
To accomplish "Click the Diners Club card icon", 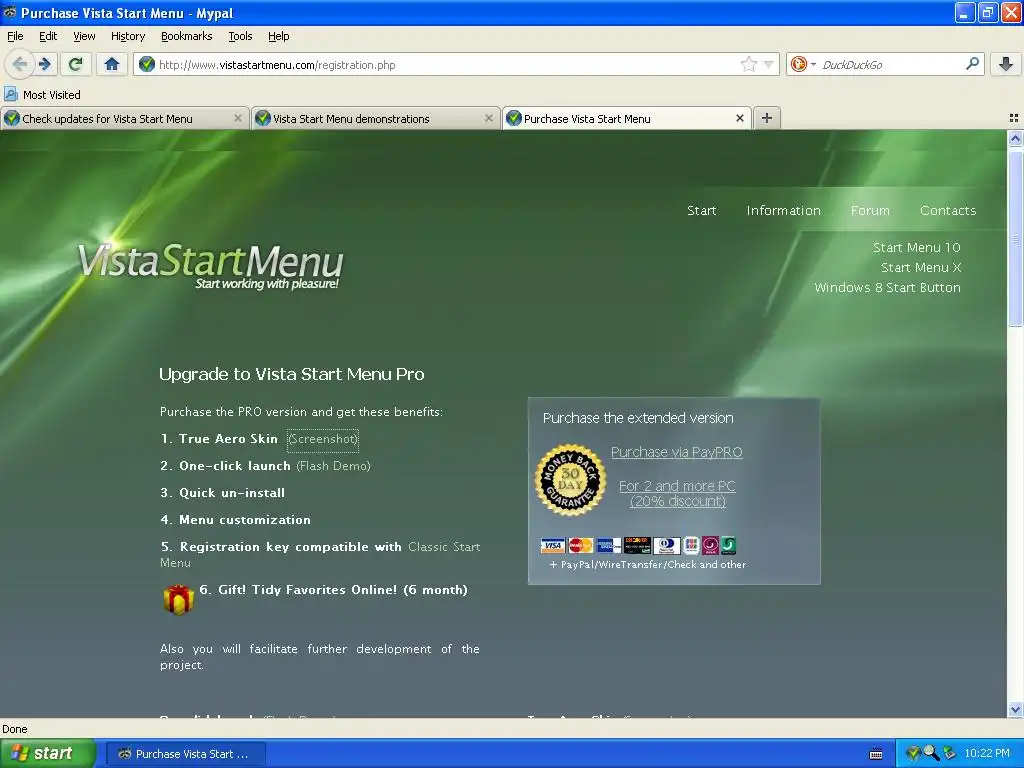I will tap(666, 545).
